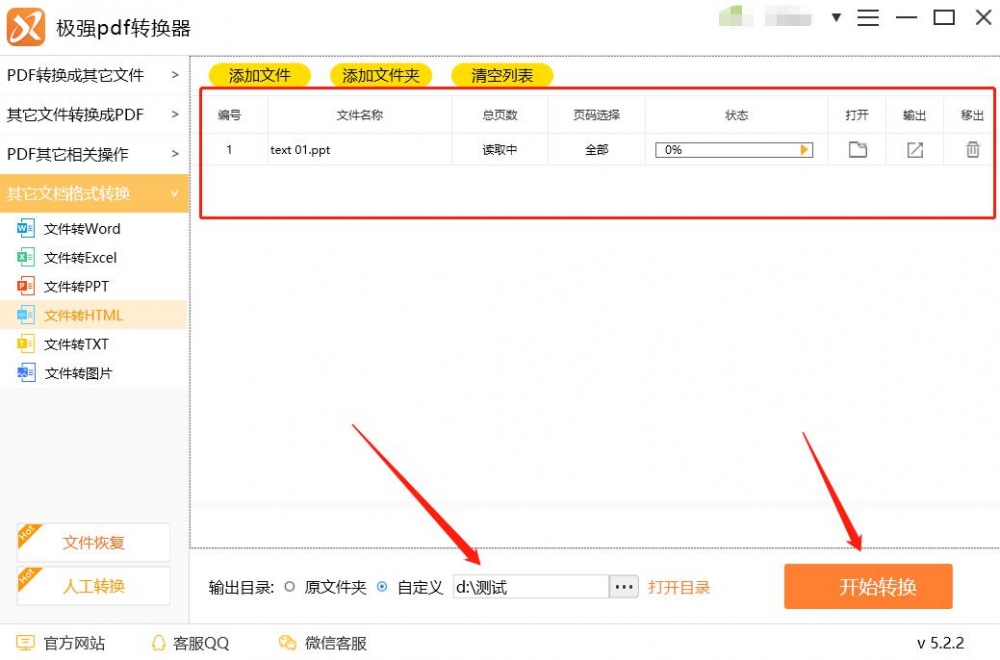Image resolution: width=1000 pixels, height=660 pixels.
Task: Select the 自定义 output radio button
Action: [382, 587]
